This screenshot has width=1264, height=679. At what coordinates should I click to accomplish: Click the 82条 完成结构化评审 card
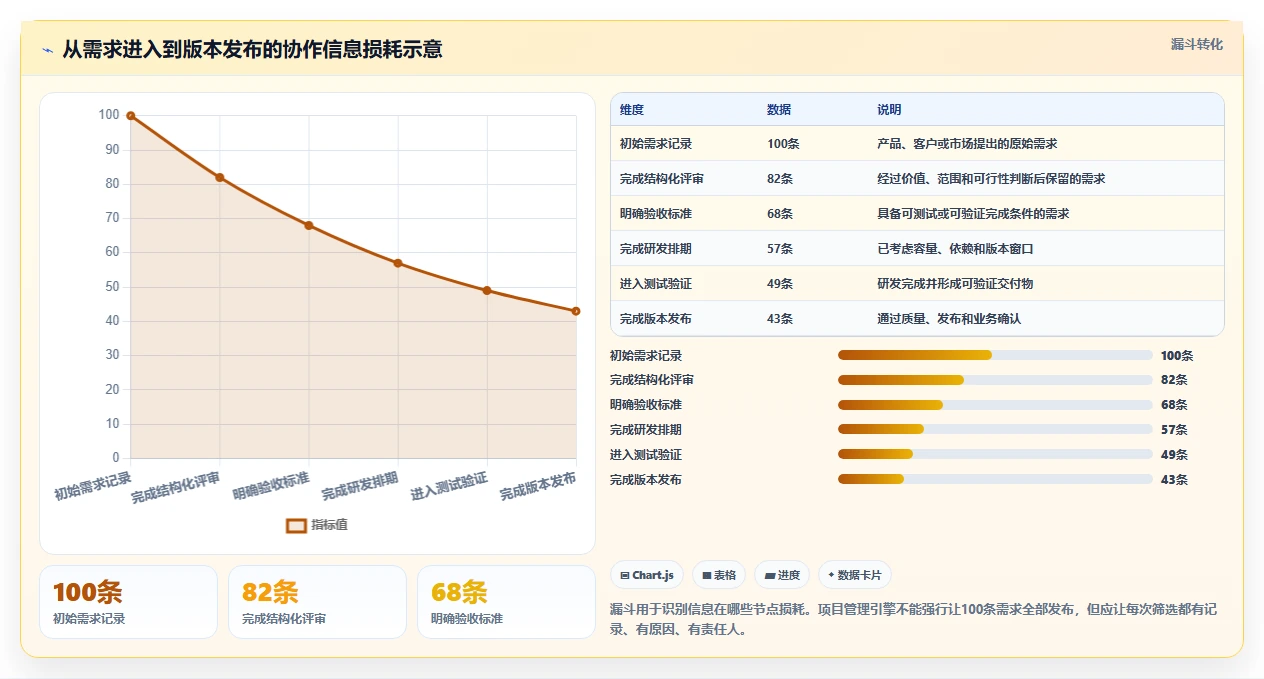pos(317,602)
